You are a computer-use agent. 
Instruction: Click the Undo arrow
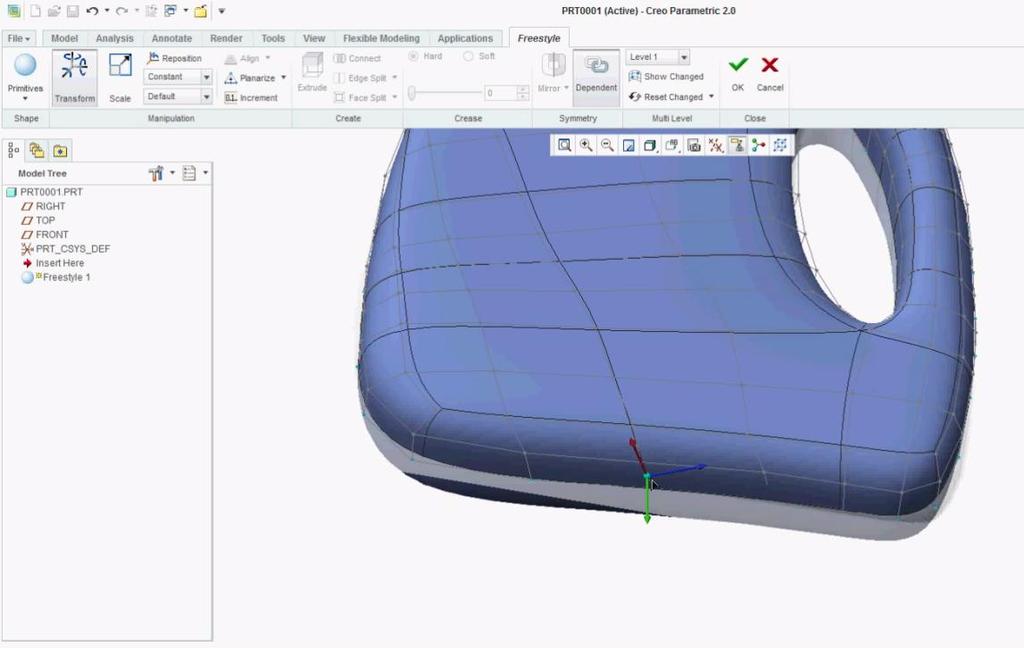92,10
